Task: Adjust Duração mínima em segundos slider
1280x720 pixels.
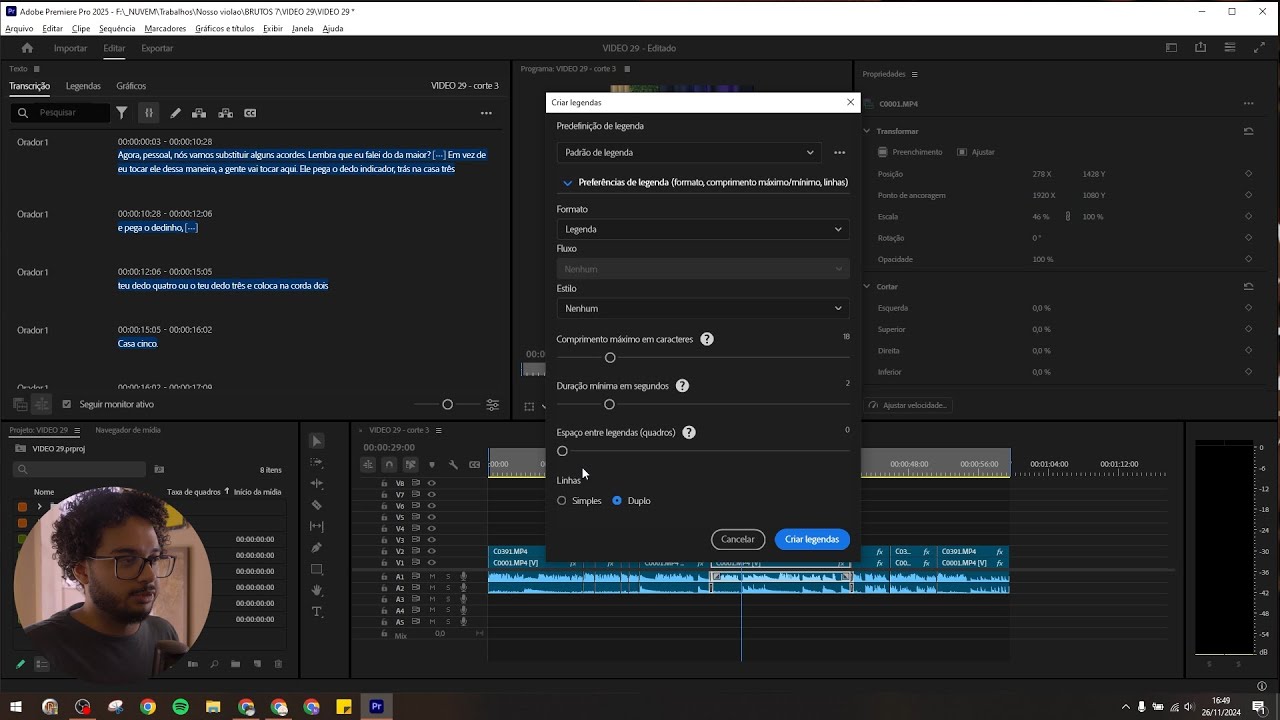Action: click(609, 404)
